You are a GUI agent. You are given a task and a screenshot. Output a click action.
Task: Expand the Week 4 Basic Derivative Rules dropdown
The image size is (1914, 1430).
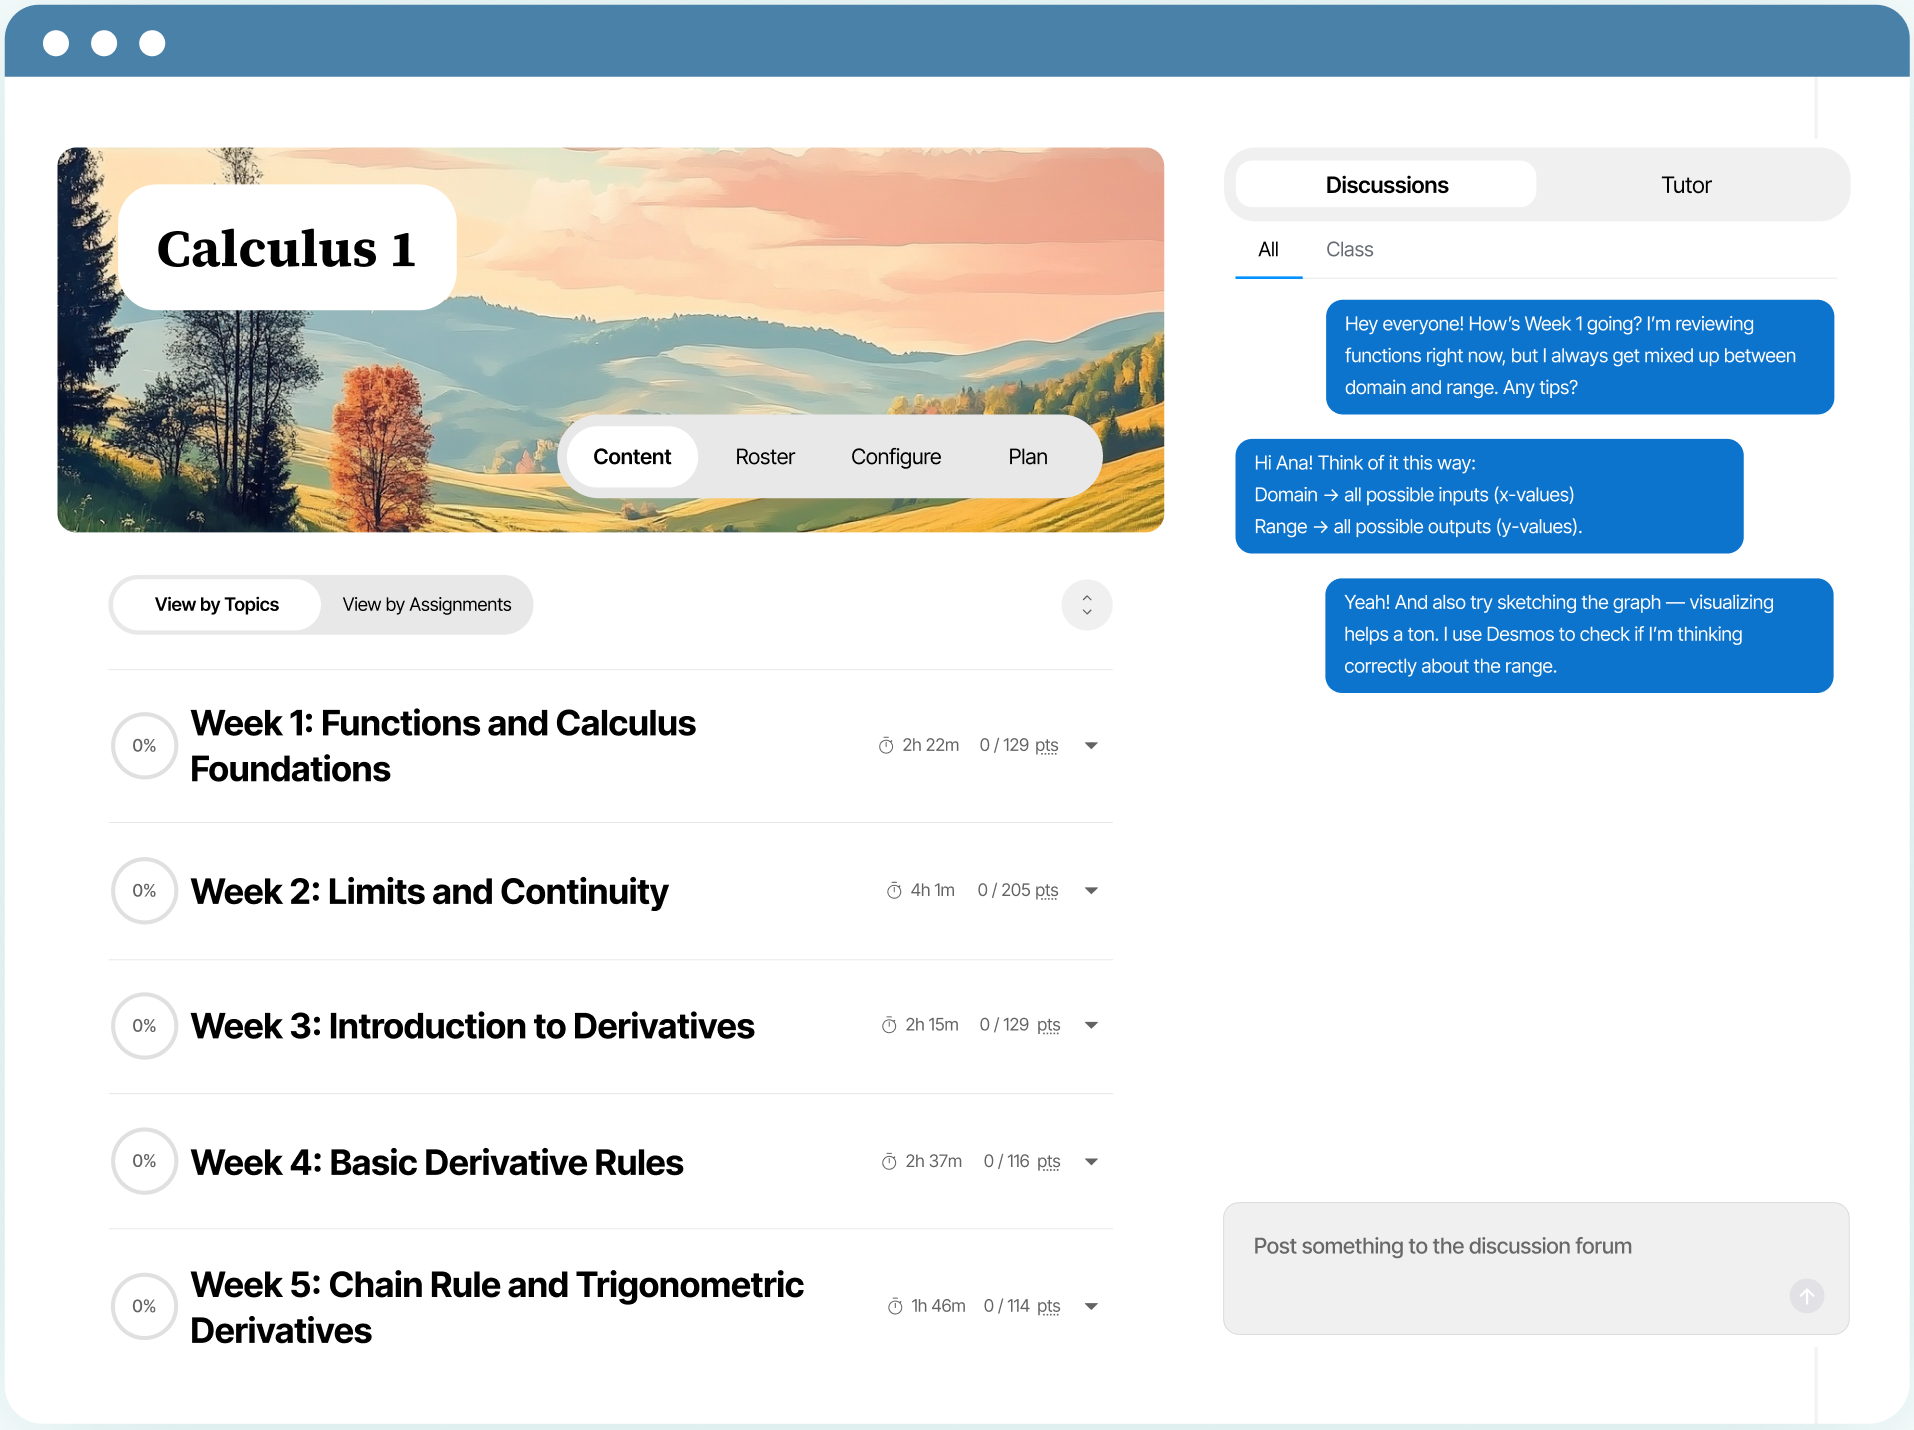click(1091, 1162)
